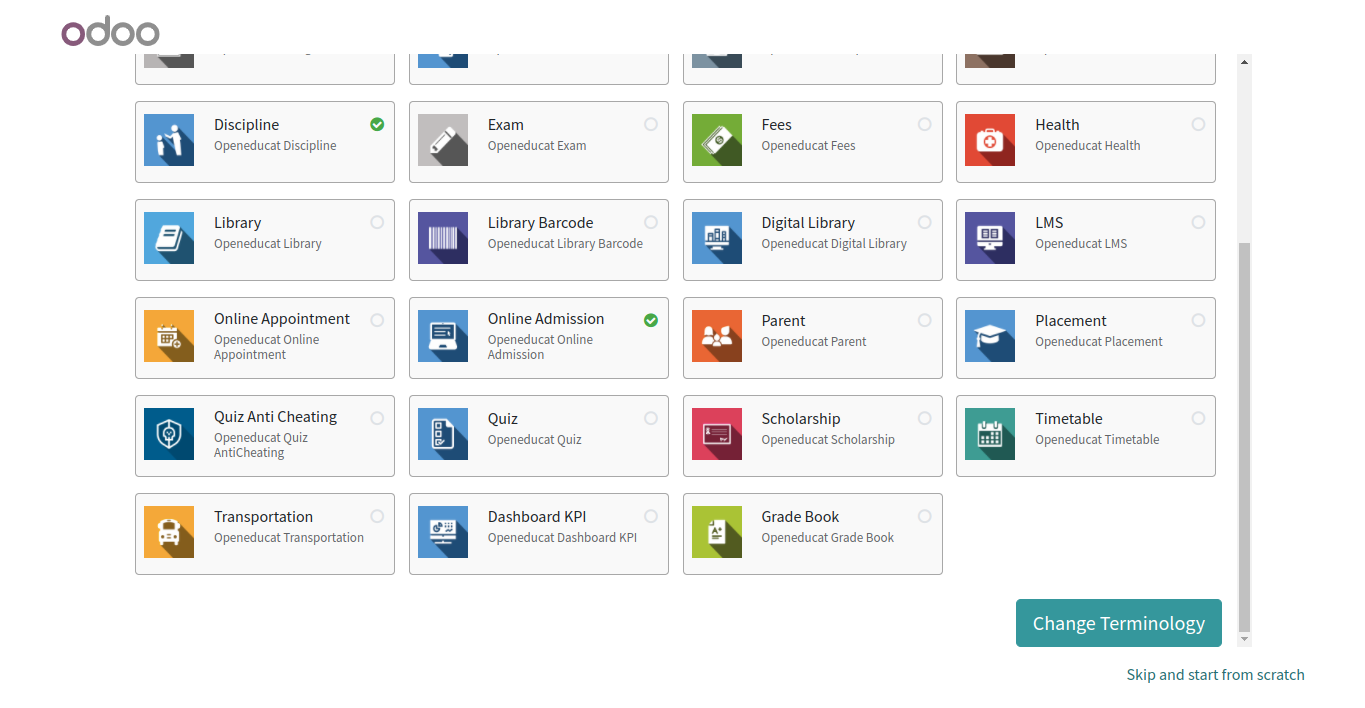
Task: Select the Scholarship radio circle
Action: [925, 418]
